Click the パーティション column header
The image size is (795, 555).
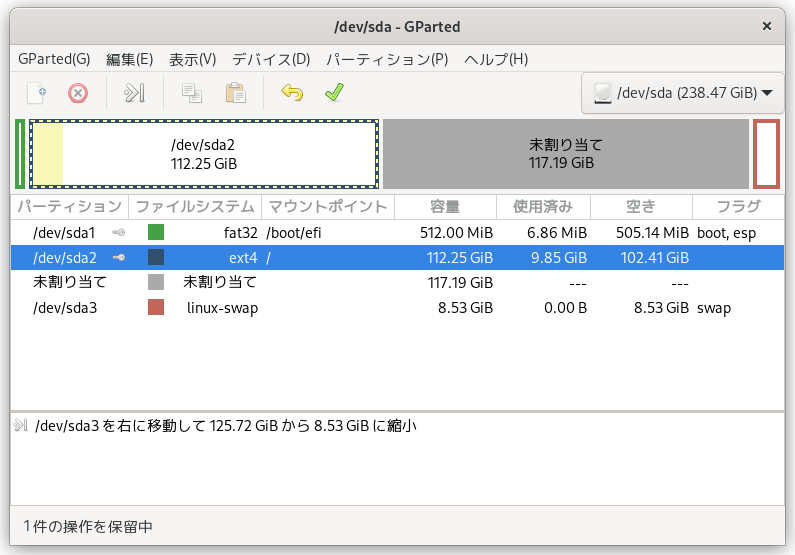click(70, 206)
